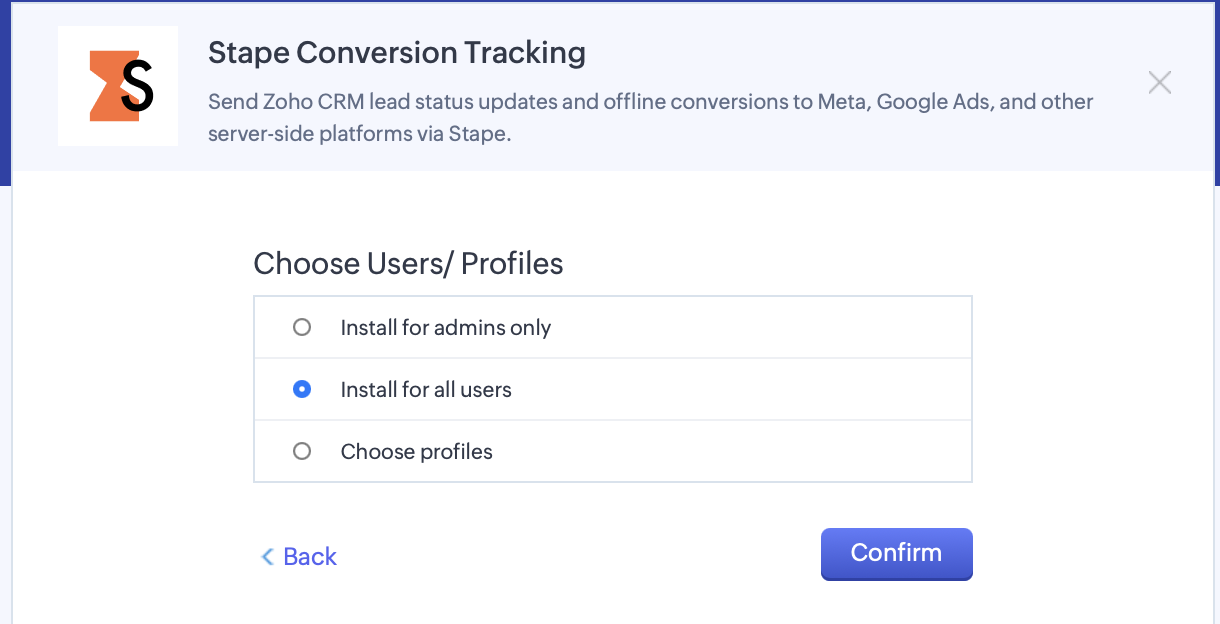Image resolution: width=1220 pixels, height=624 pixels.
Task: Click the 'Install for all users' label text
Action: coord(426,389)
